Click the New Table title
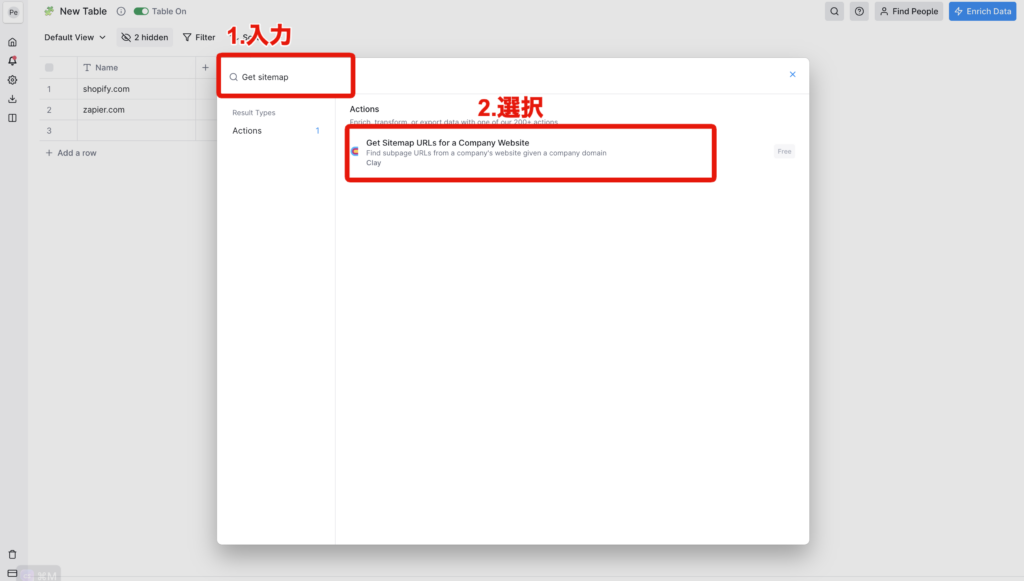Viewport: 1024px width, 581px height. [83, 11]
